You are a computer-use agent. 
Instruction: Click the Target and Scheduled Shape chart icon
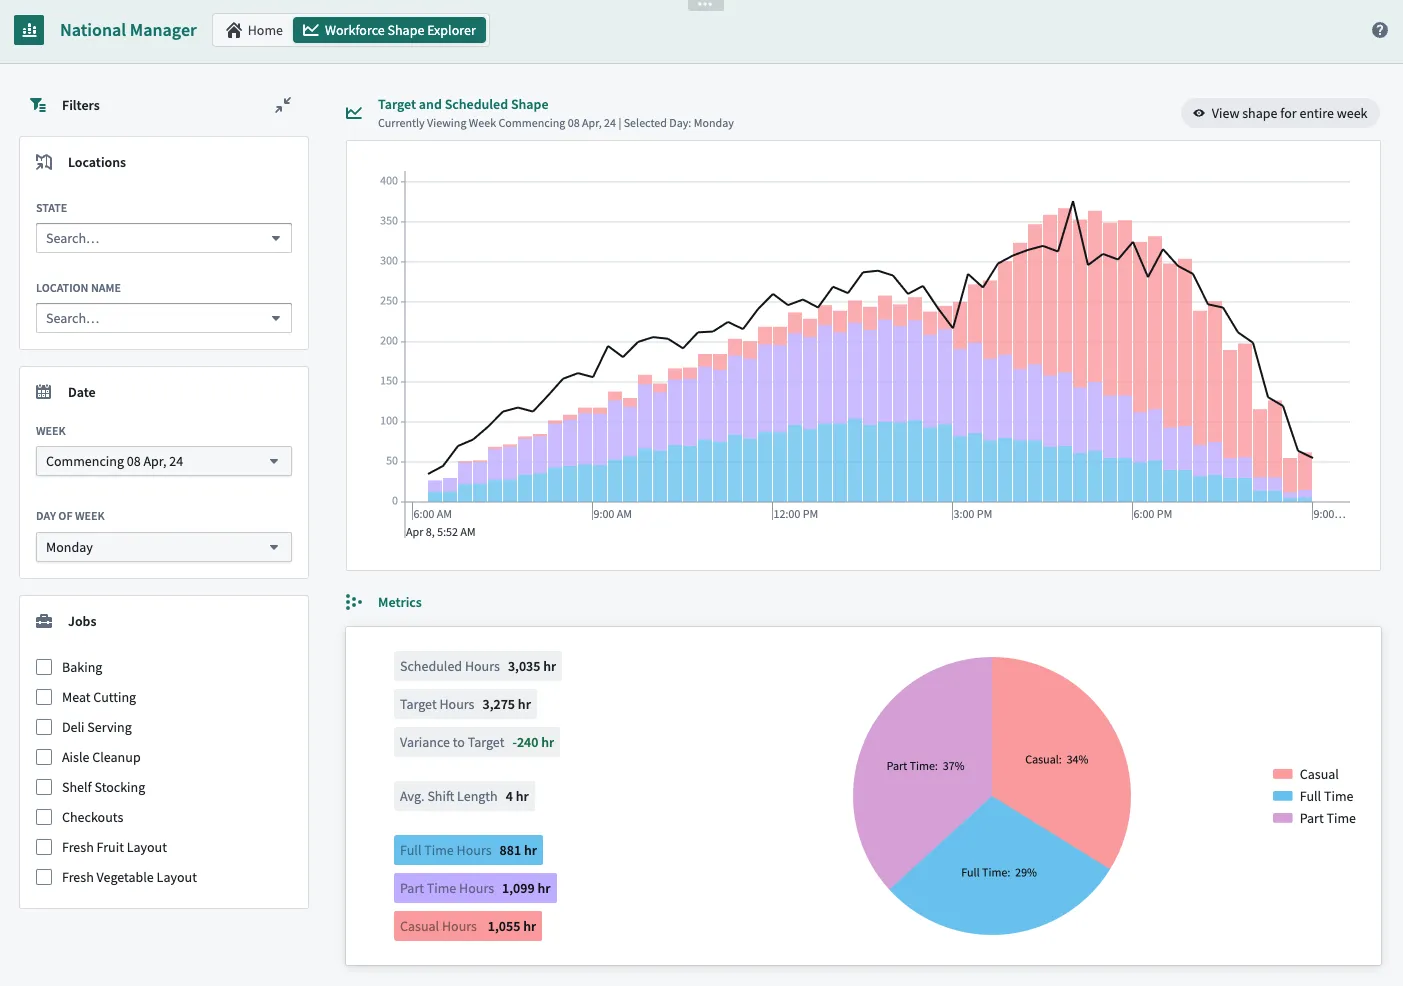coord(354,113)
